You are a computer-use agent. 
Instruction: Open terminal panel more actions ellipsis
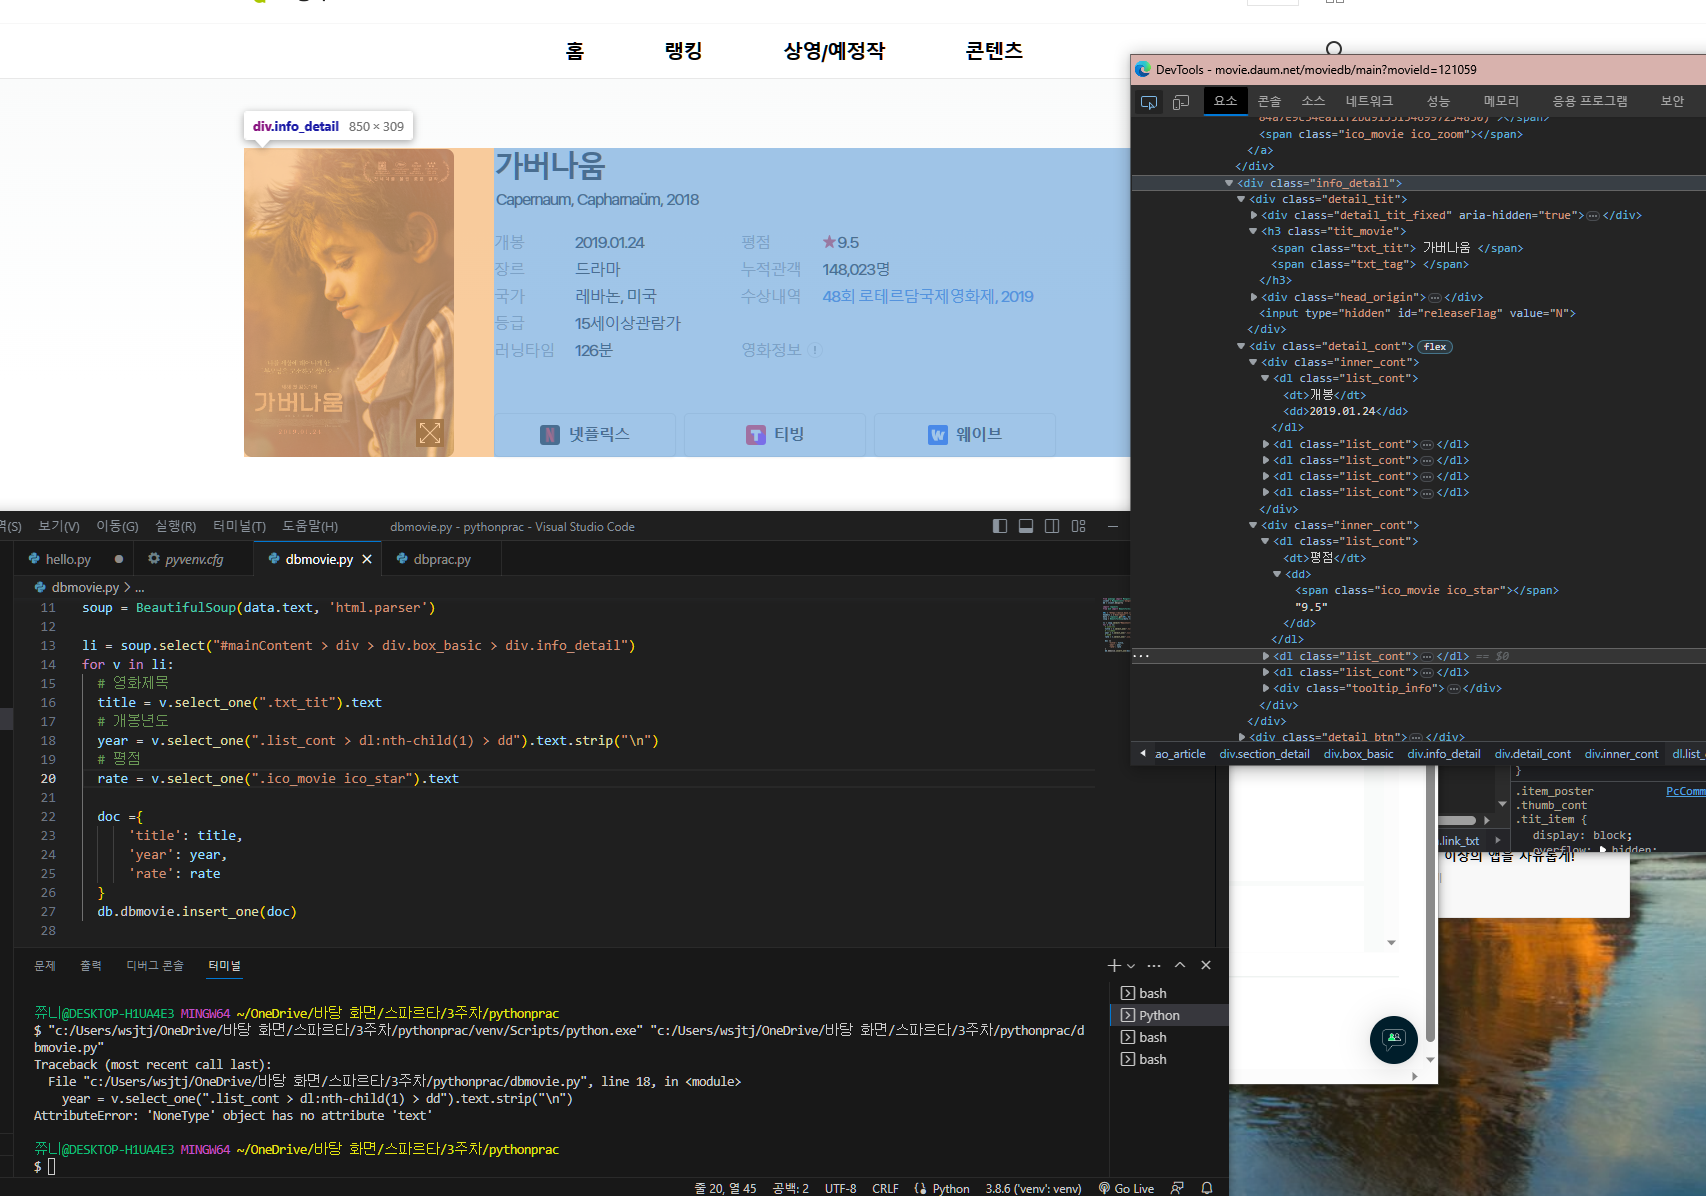click(x=1154, y=965)
